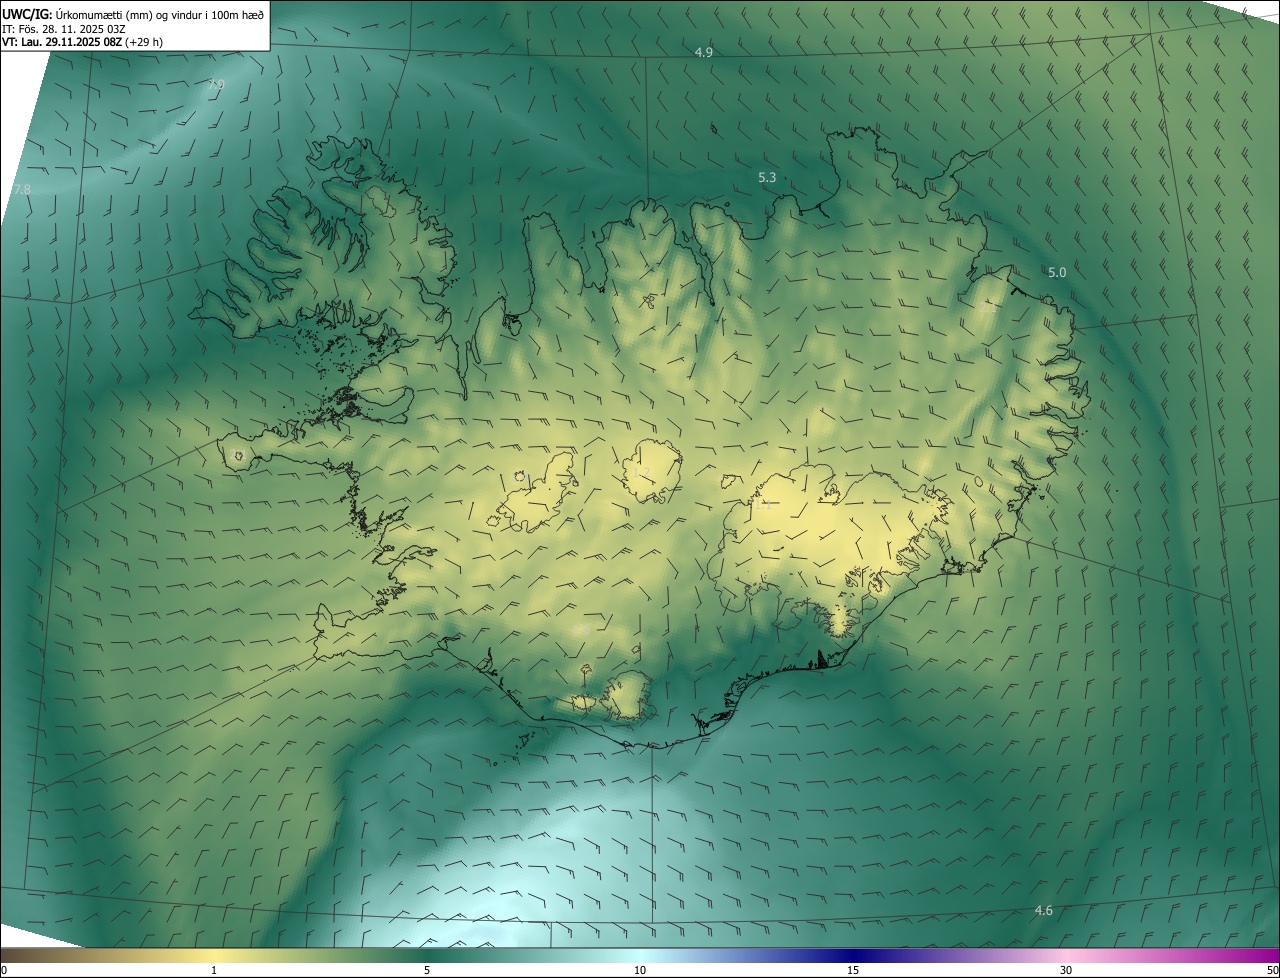Click the 15 tick on the color scale
The height and width of the screenshot is (978, 1280).
(853, 970)
